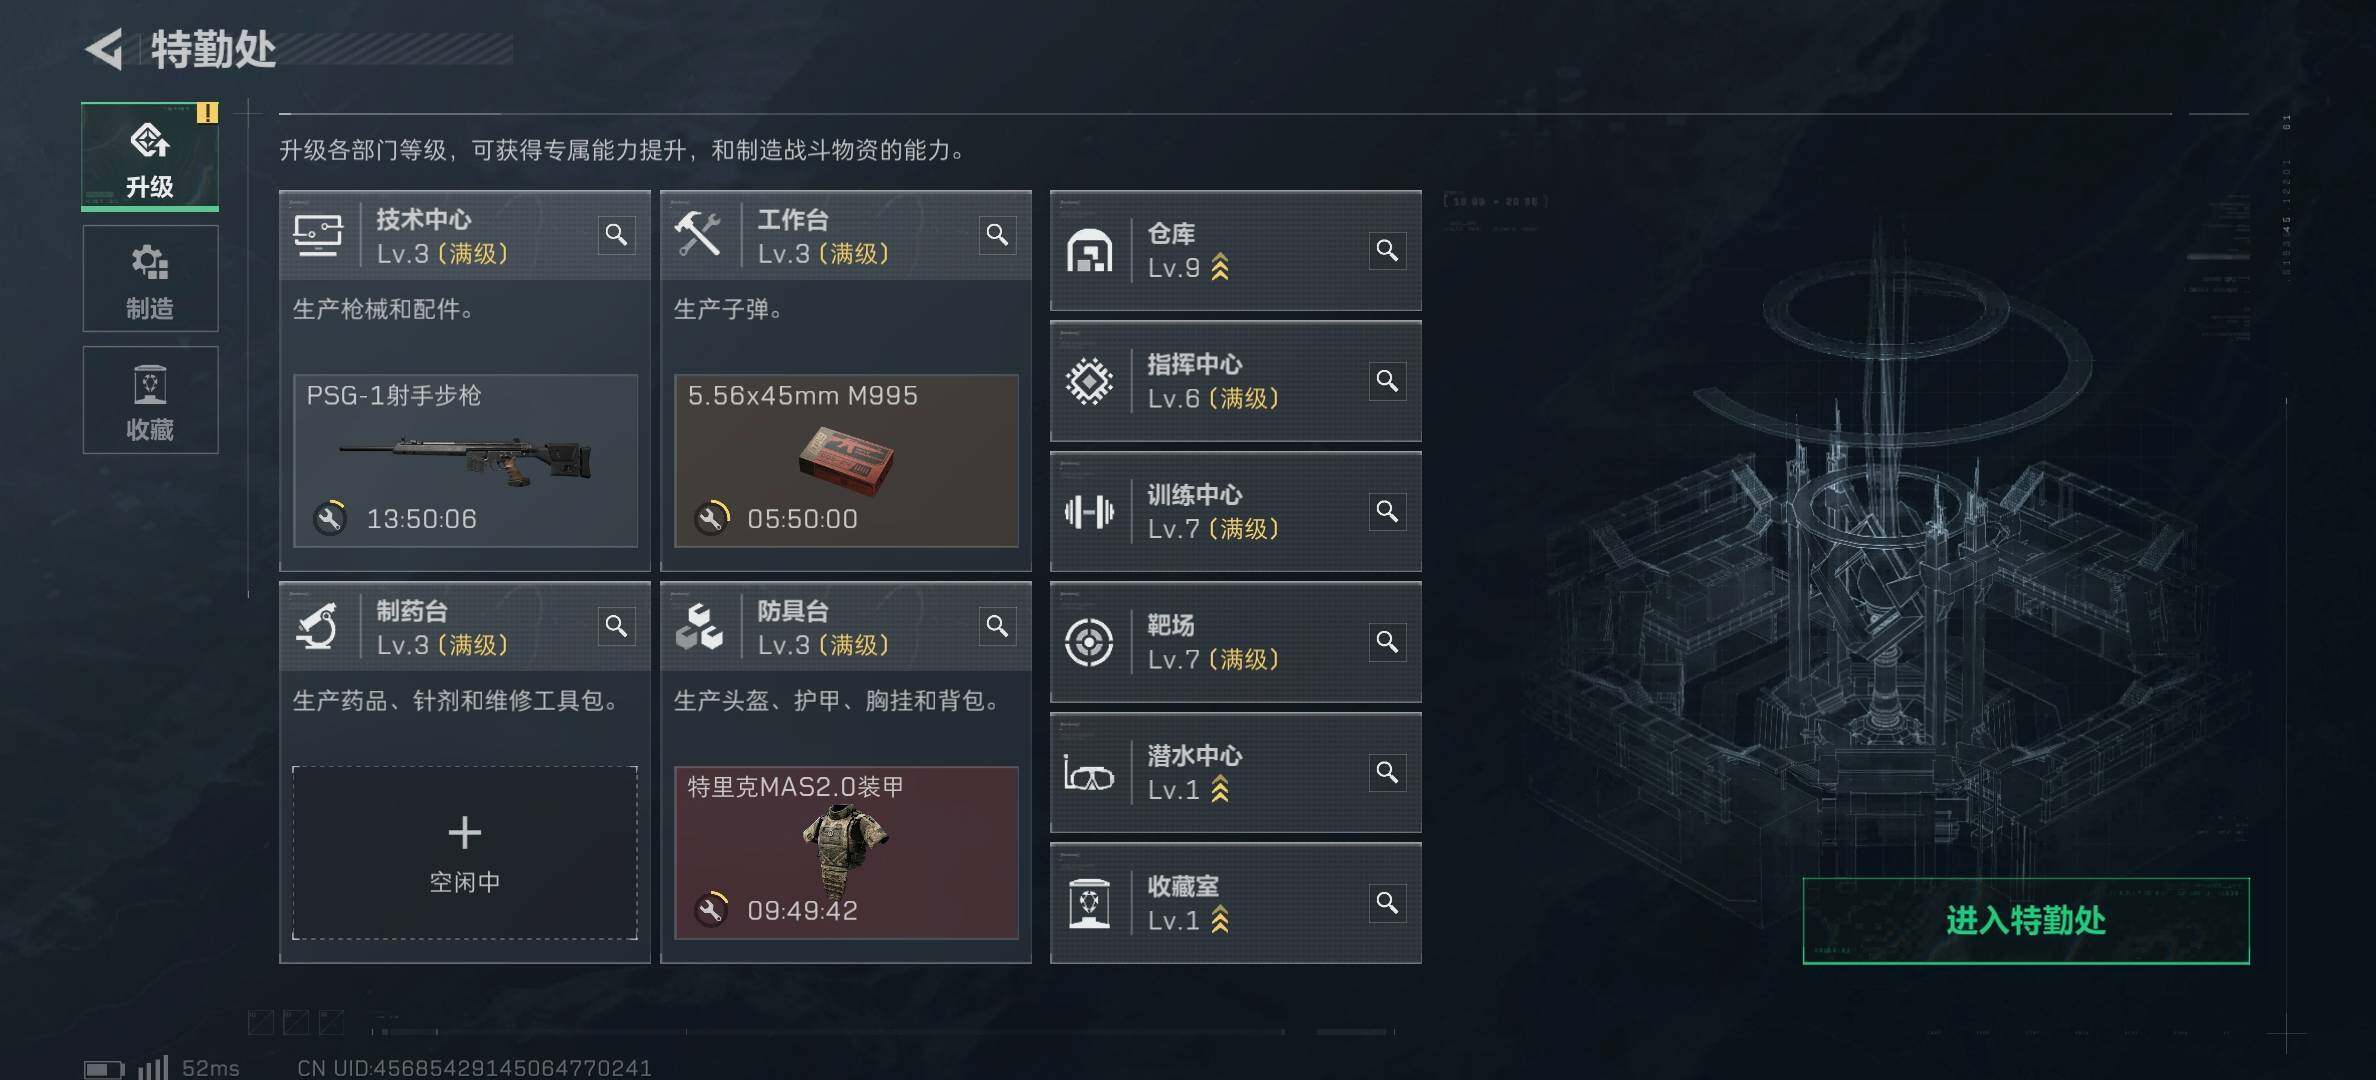2376x1080 pixels.
Task: Open details magnifier for 制药台
Action: tap(616, 626)
